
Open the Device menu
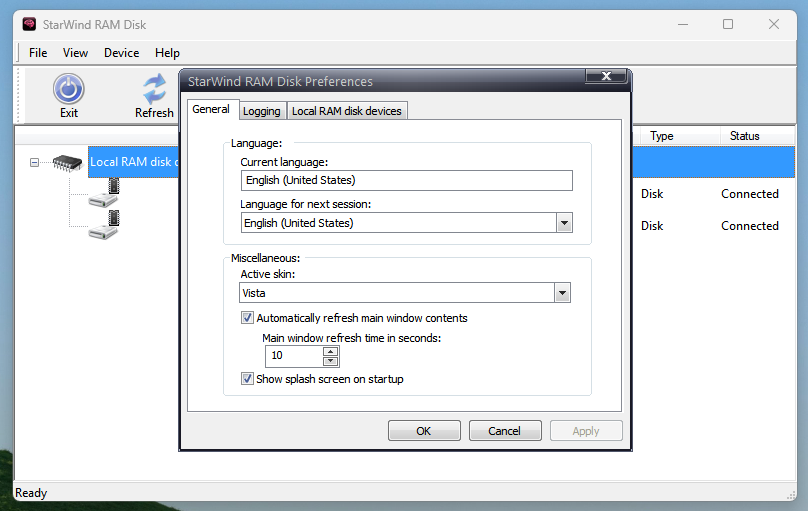[121, 53]
